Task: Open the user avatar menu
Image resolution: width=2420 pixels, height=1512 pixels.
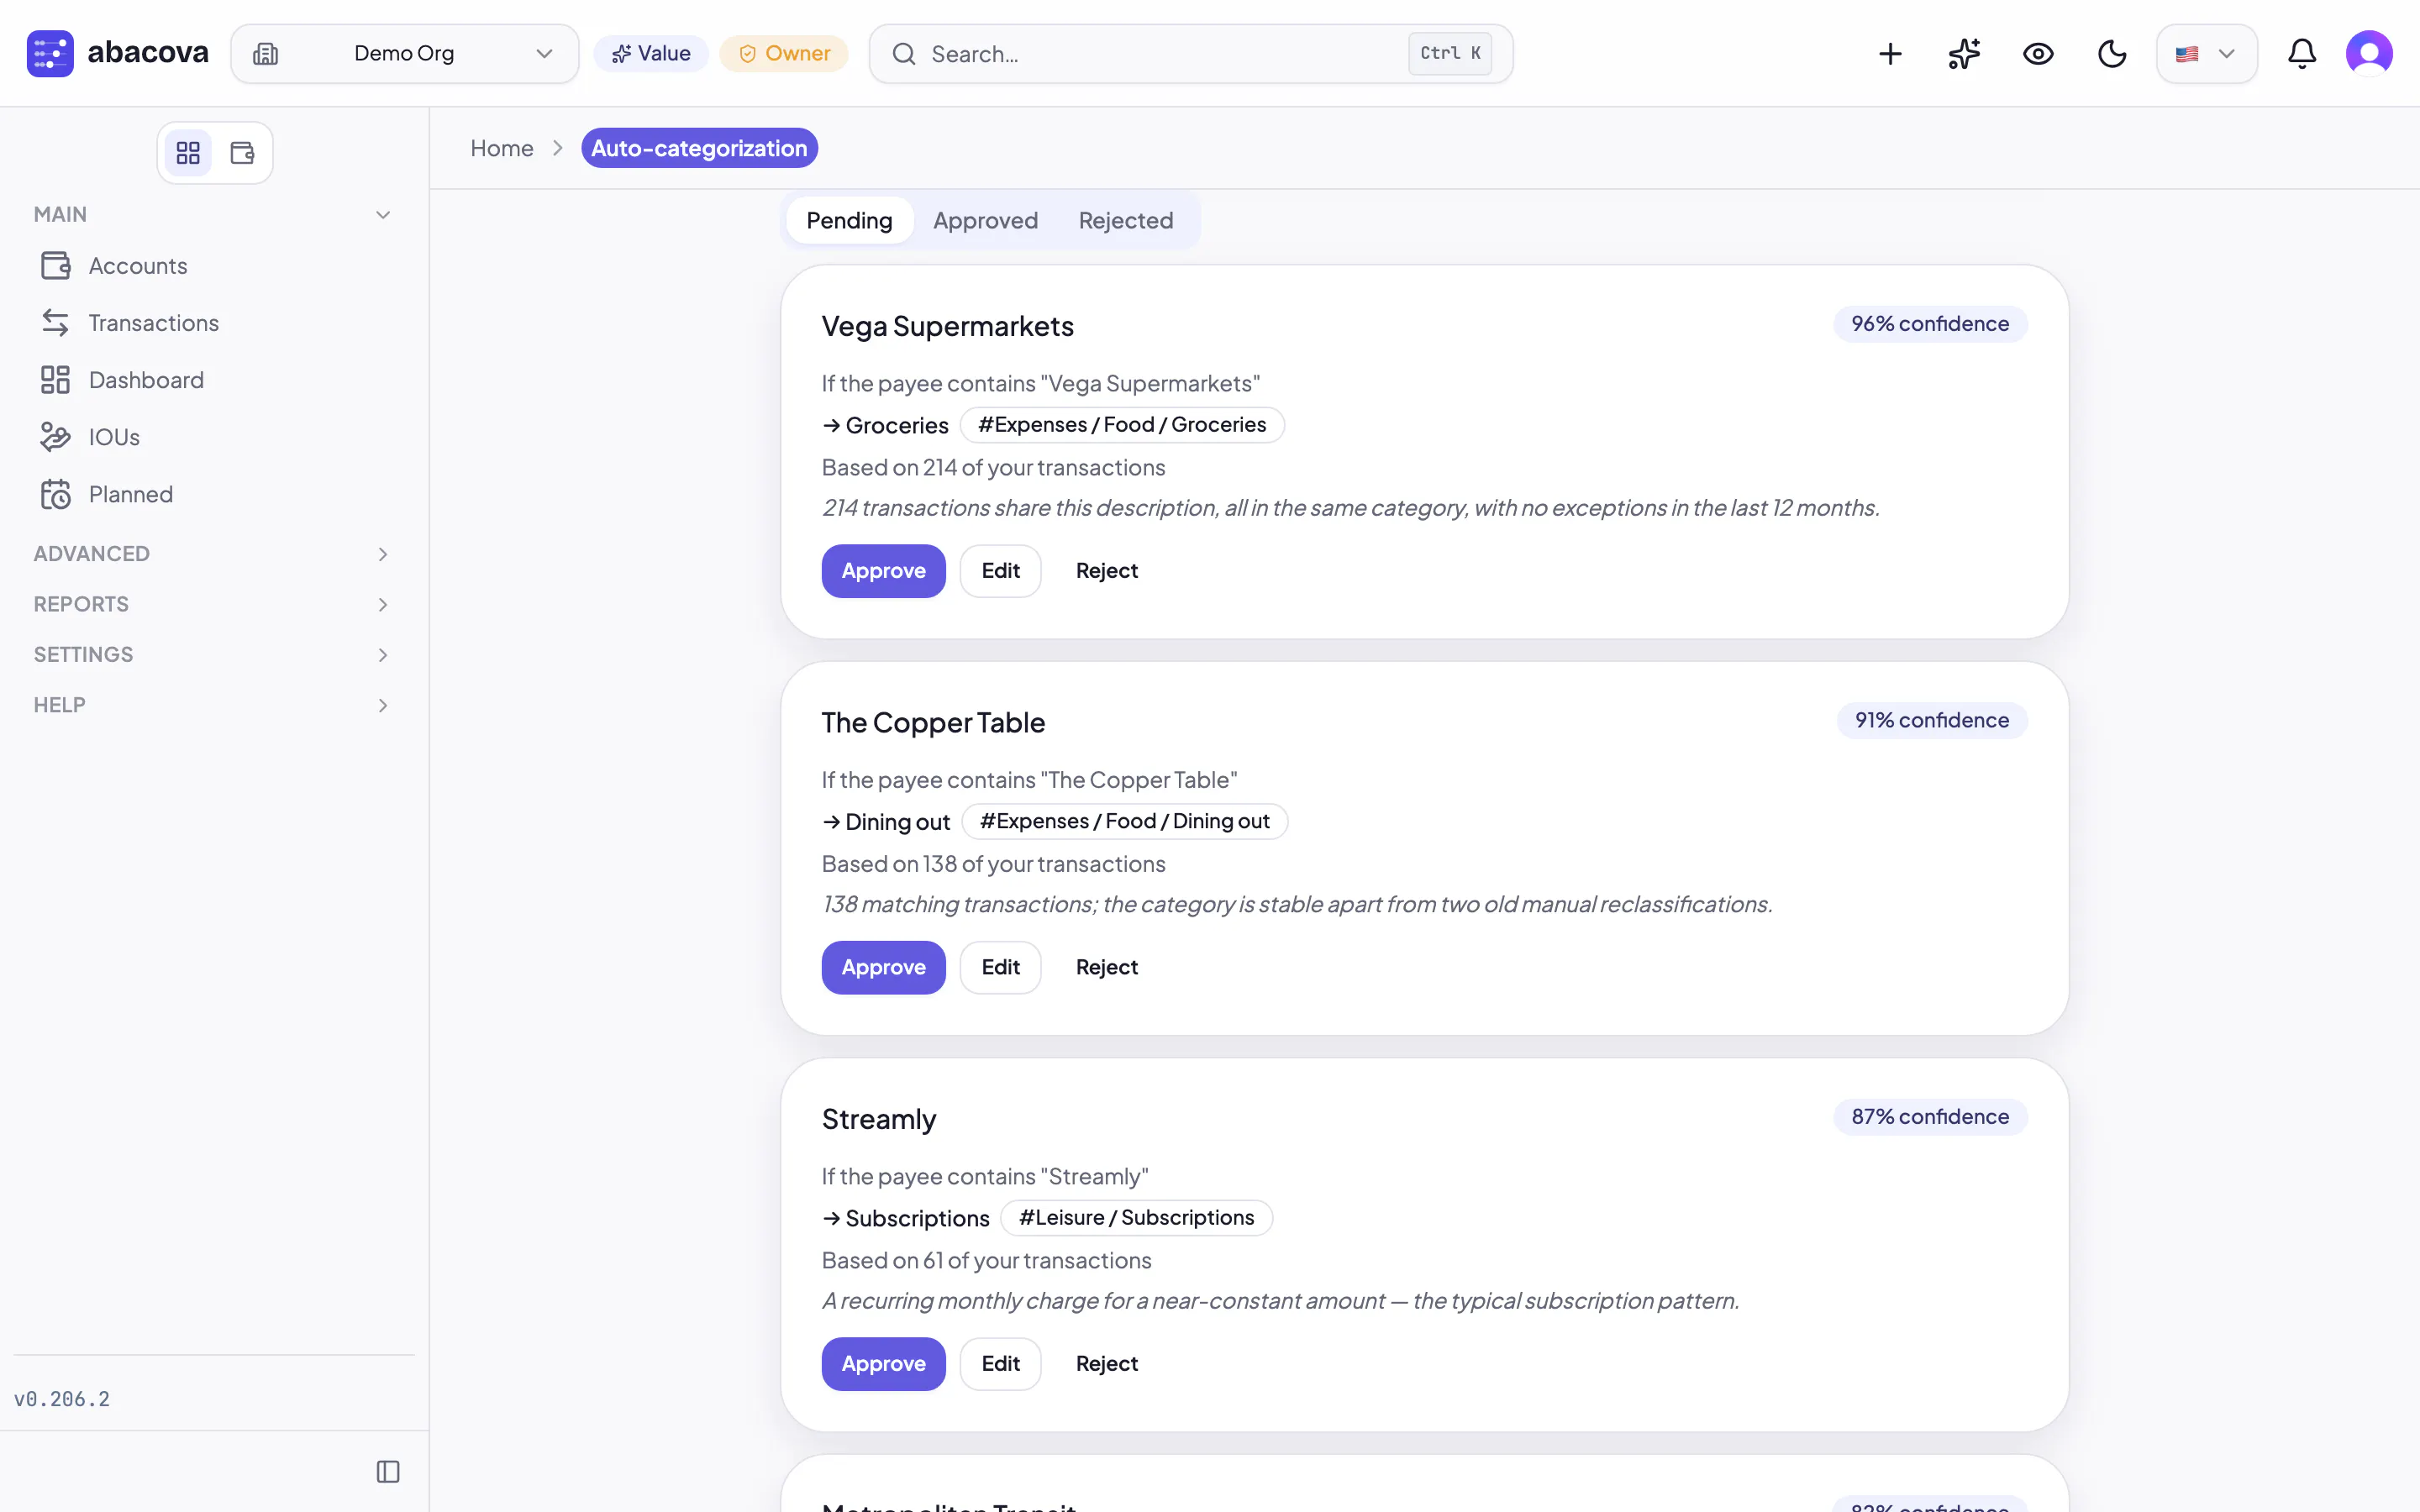Action: 2369,53
